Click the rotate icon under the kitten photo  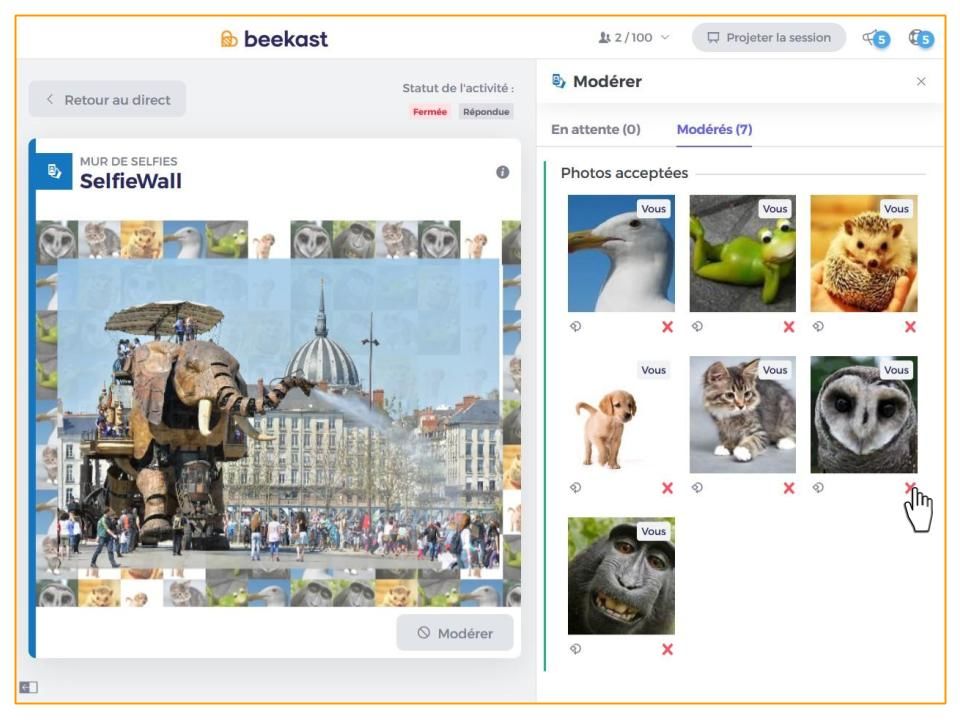[x=697, y=487]
